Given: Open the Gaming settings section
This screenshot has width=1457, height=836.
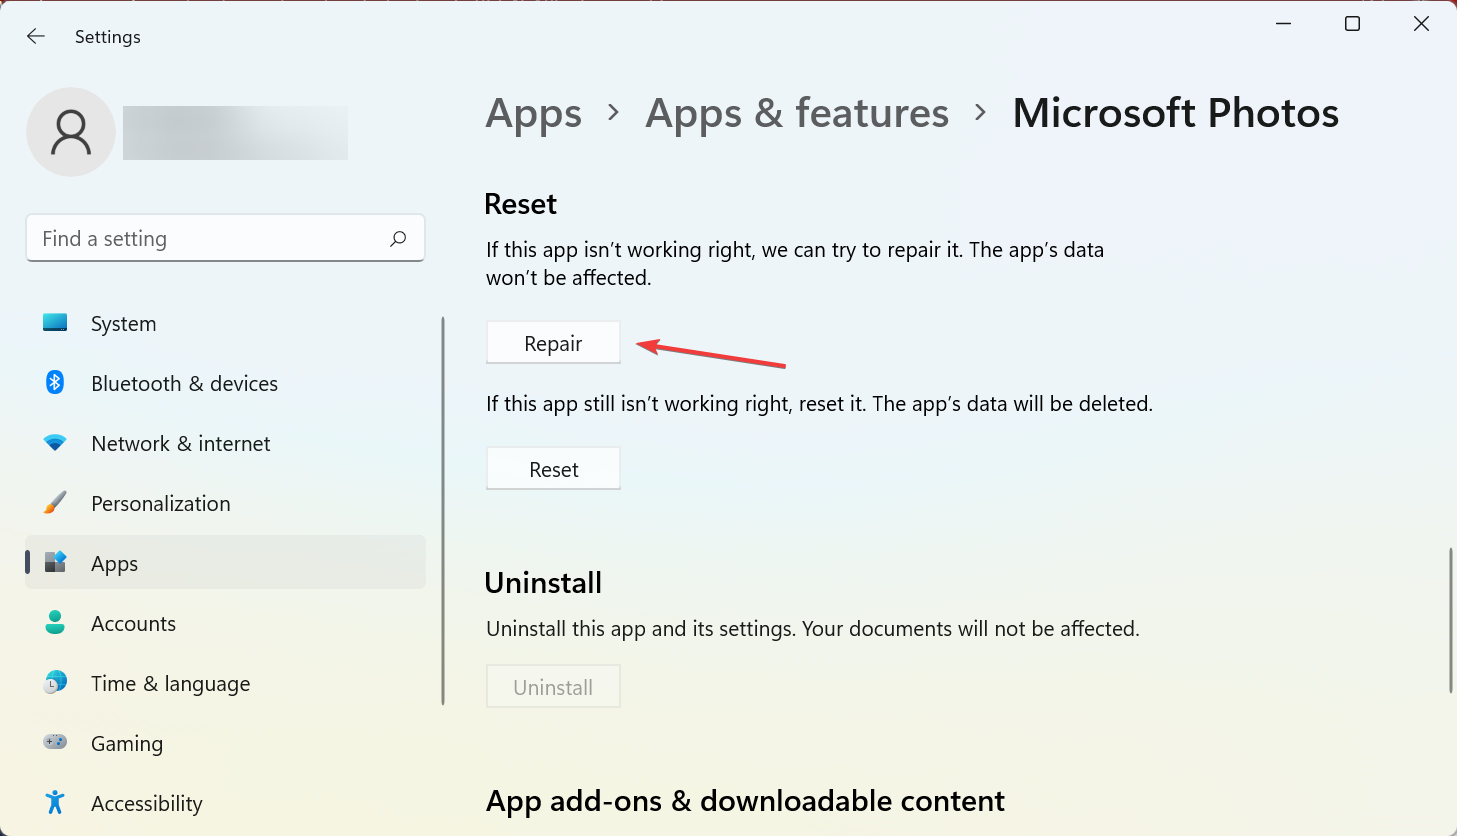Looking at the screenshot, I should pyautogui.click(x=127, y=743).
